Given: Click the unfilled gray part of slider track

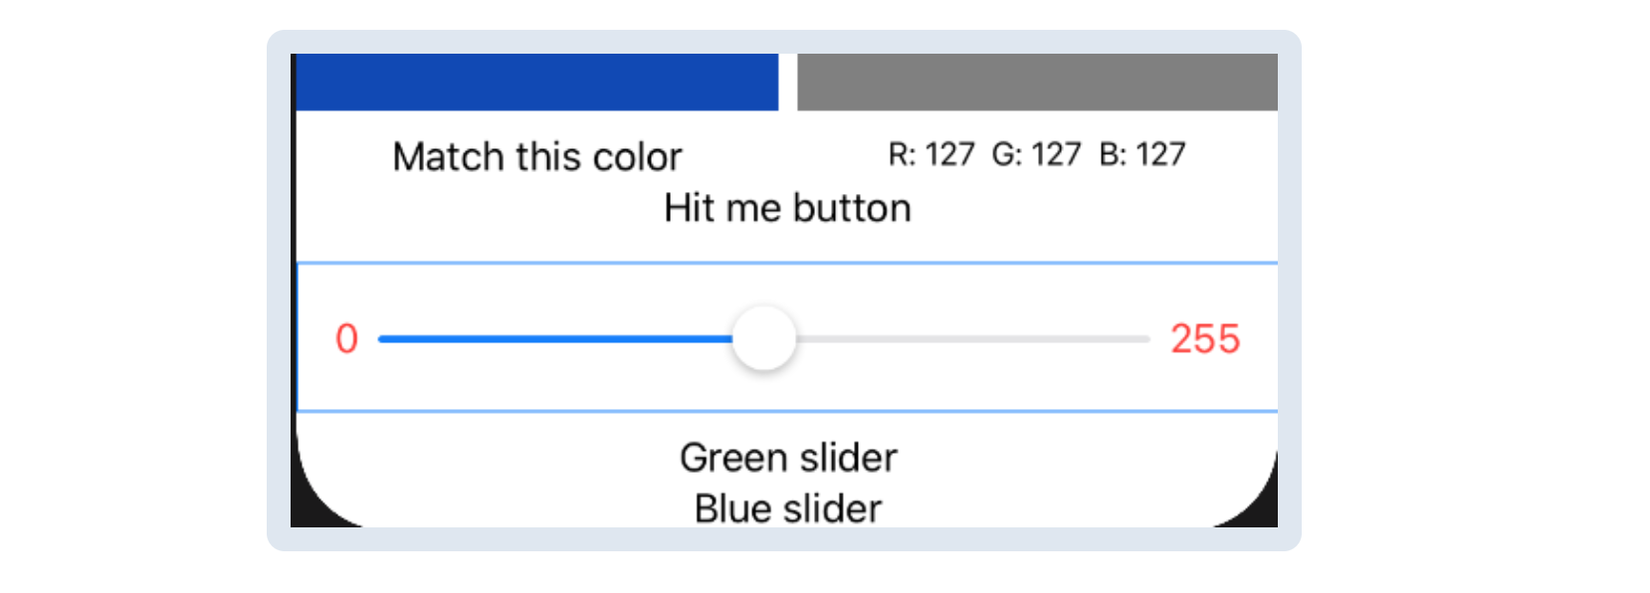Looking at the screenshot, I should pyautogui.click(x=970, y=339).
